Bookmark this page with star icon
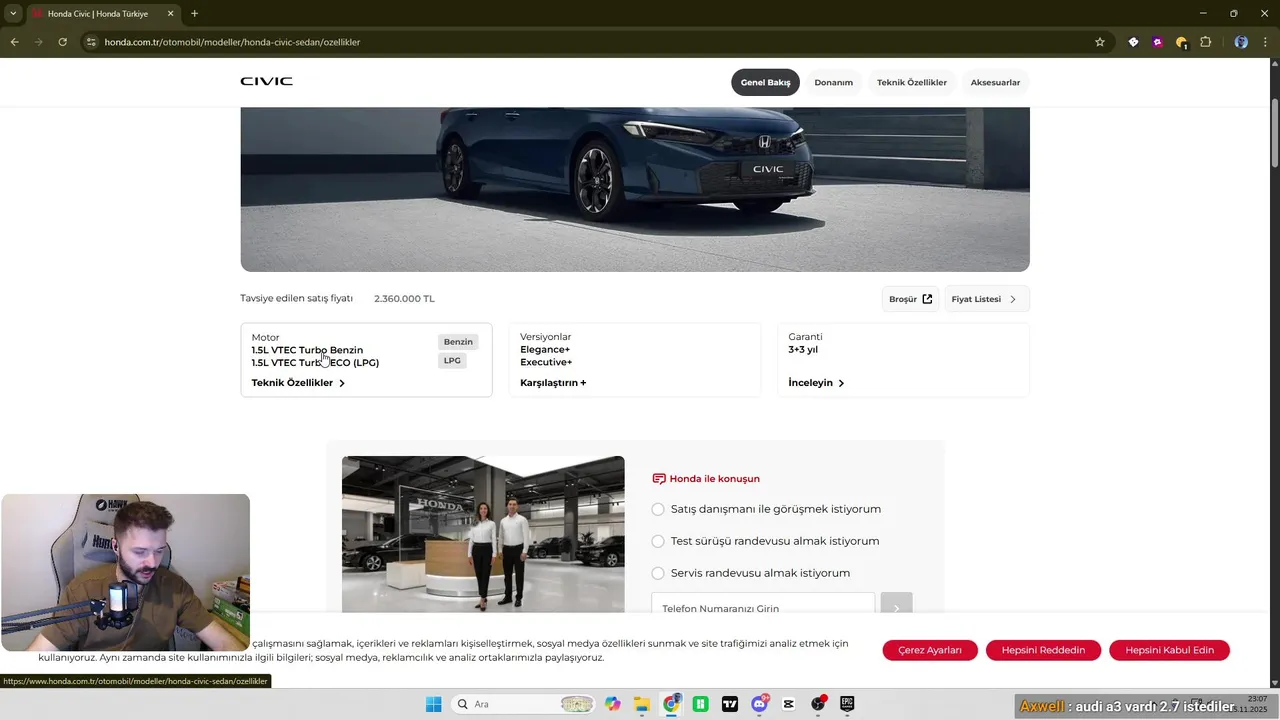Viewport: 1280px width, 720px height. tap(1100, 42)
